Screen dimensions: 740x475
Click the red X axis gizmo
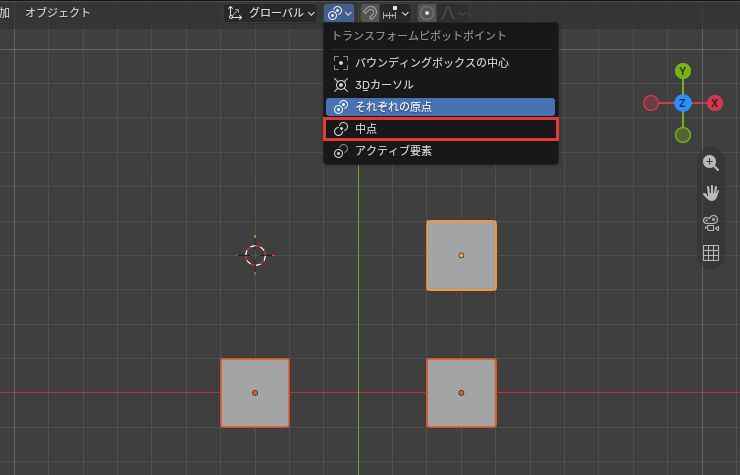715,103
